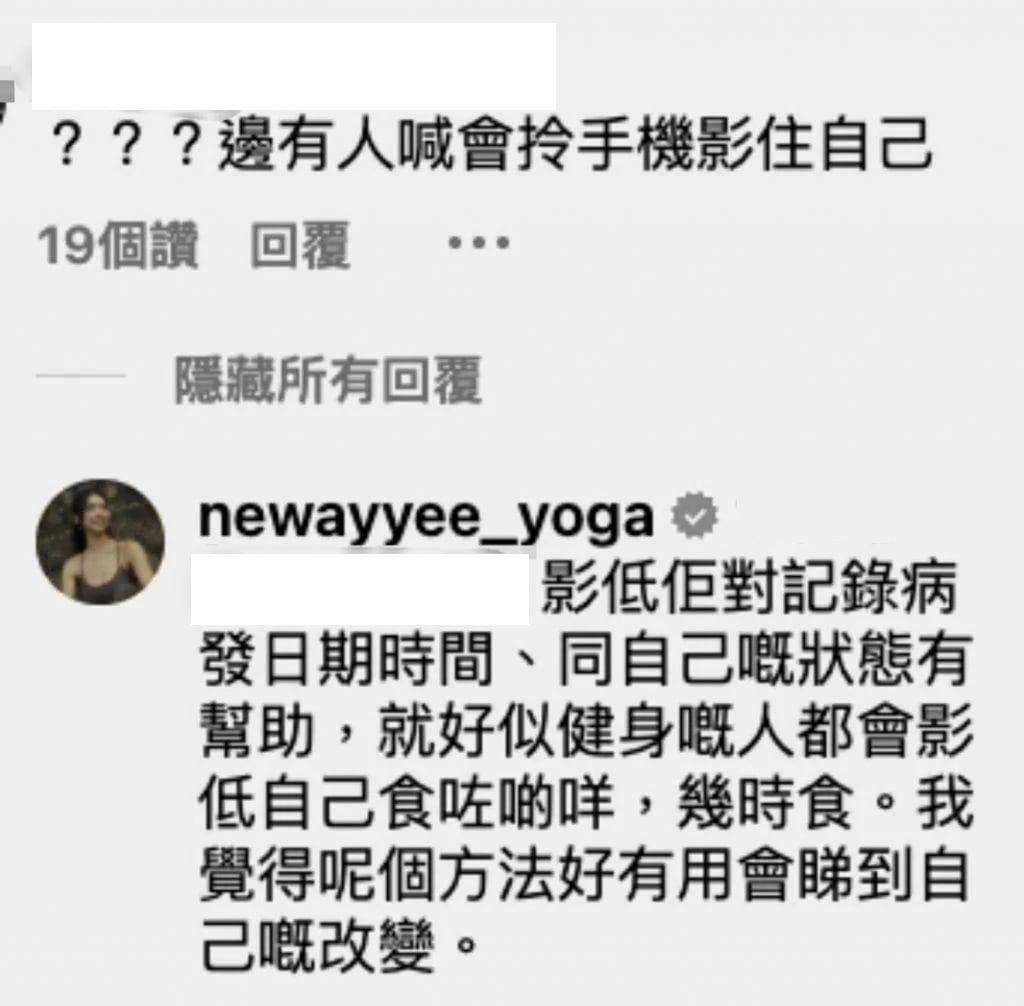The width and height of the screenshot is (1024, 1006).
Task: View likes by tapping 19個讚
Action: [x=118, y=246]
